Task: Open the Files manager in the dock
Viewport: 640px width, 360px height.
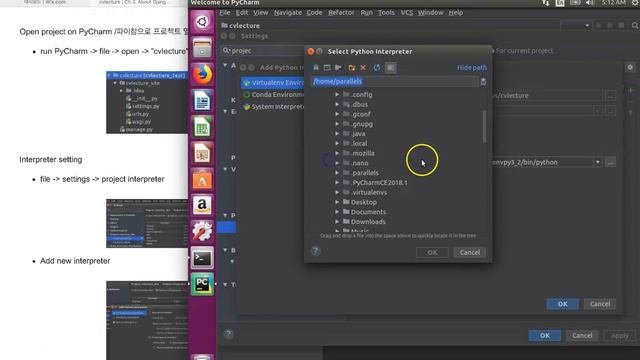Action: coord(202,48)
